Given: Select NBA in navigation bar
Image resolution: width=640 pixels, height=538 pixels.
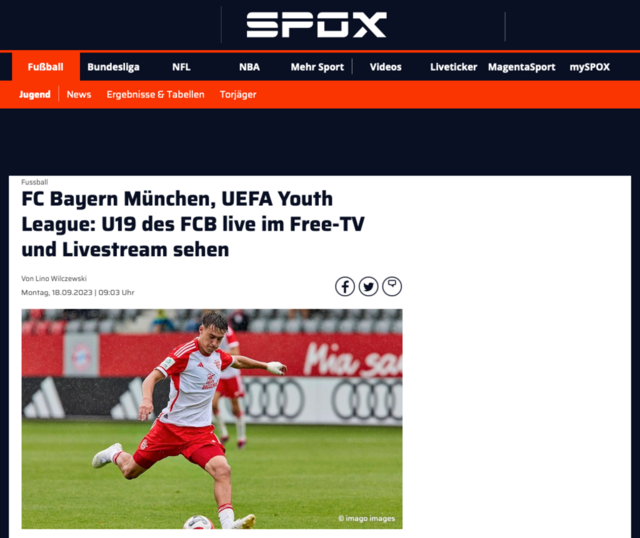Looking at the screenshot, I should pyautogui.click(x=249, y=67).
